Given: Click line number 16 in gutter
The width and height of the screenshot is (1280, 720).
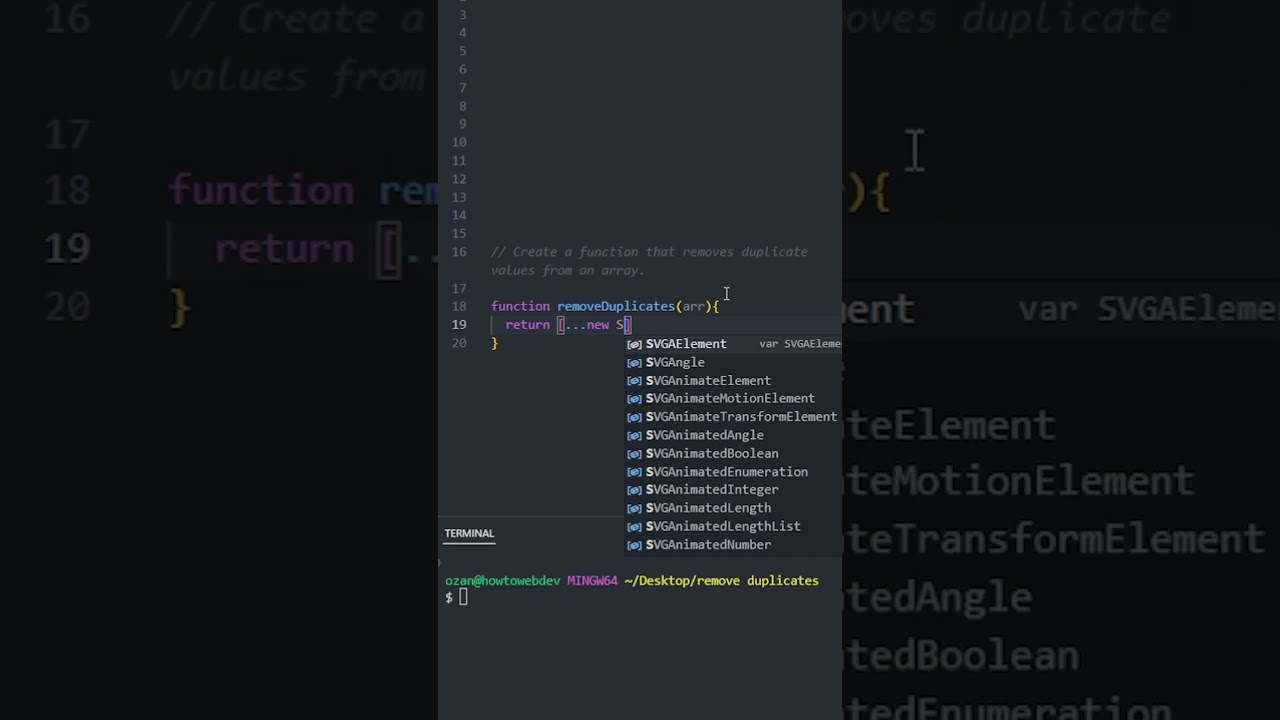Looking at the screenshot, I should pos(459,252).
